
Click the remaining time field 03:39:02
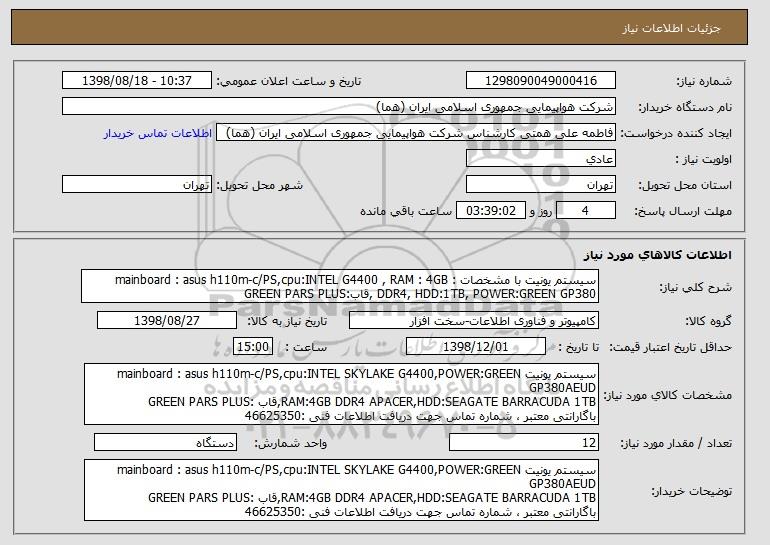(x=491, y=211)
